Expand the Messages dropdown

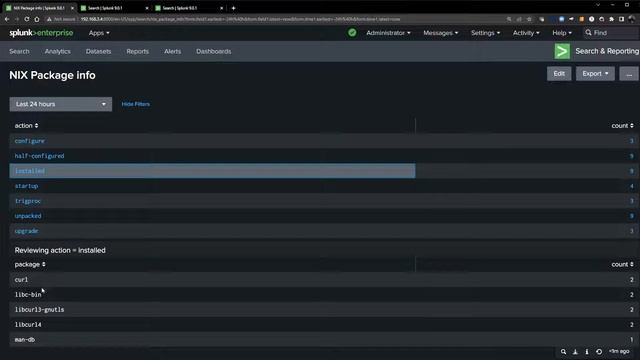tap(441, 33)
